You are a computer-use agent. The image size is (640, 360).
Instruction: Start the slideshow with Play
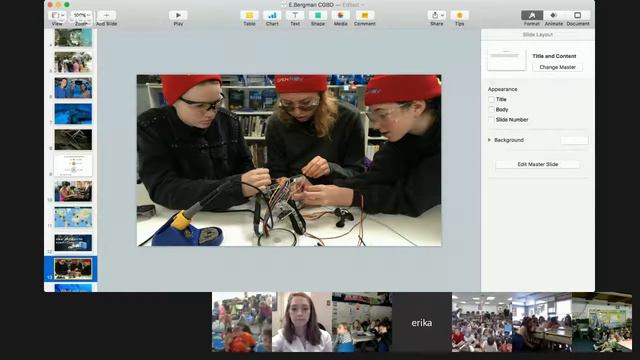178,16
